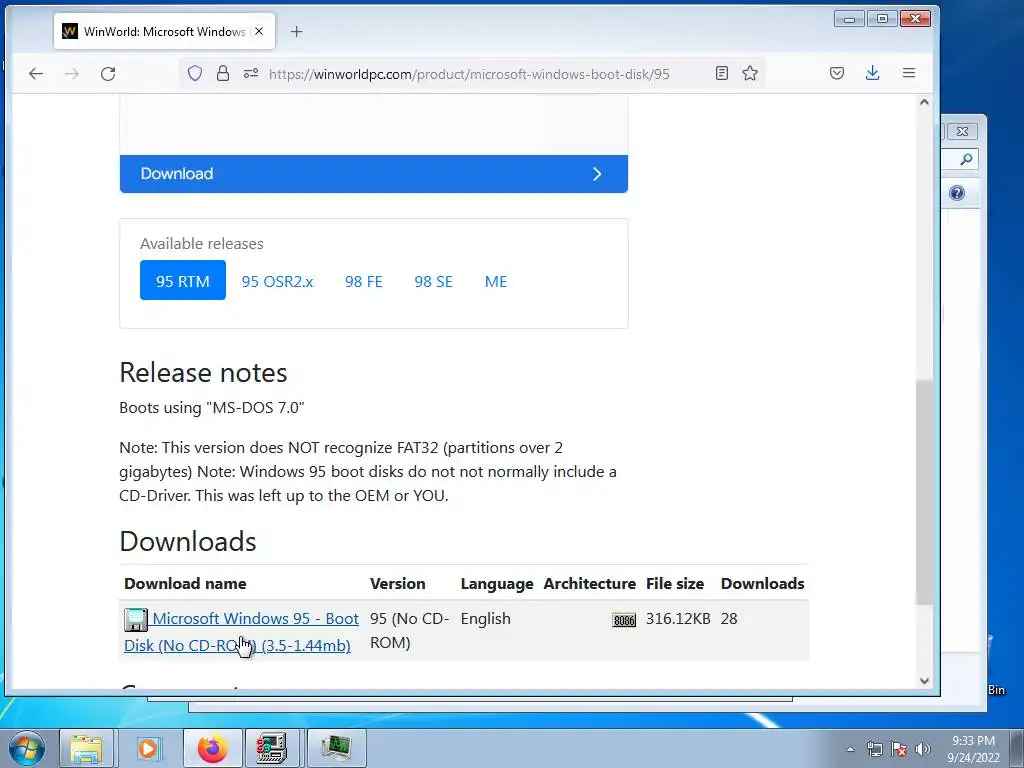This screenshot has height=768, width=1024.
Task: Save page to Pocket
Action: click(x=837, y=73)
